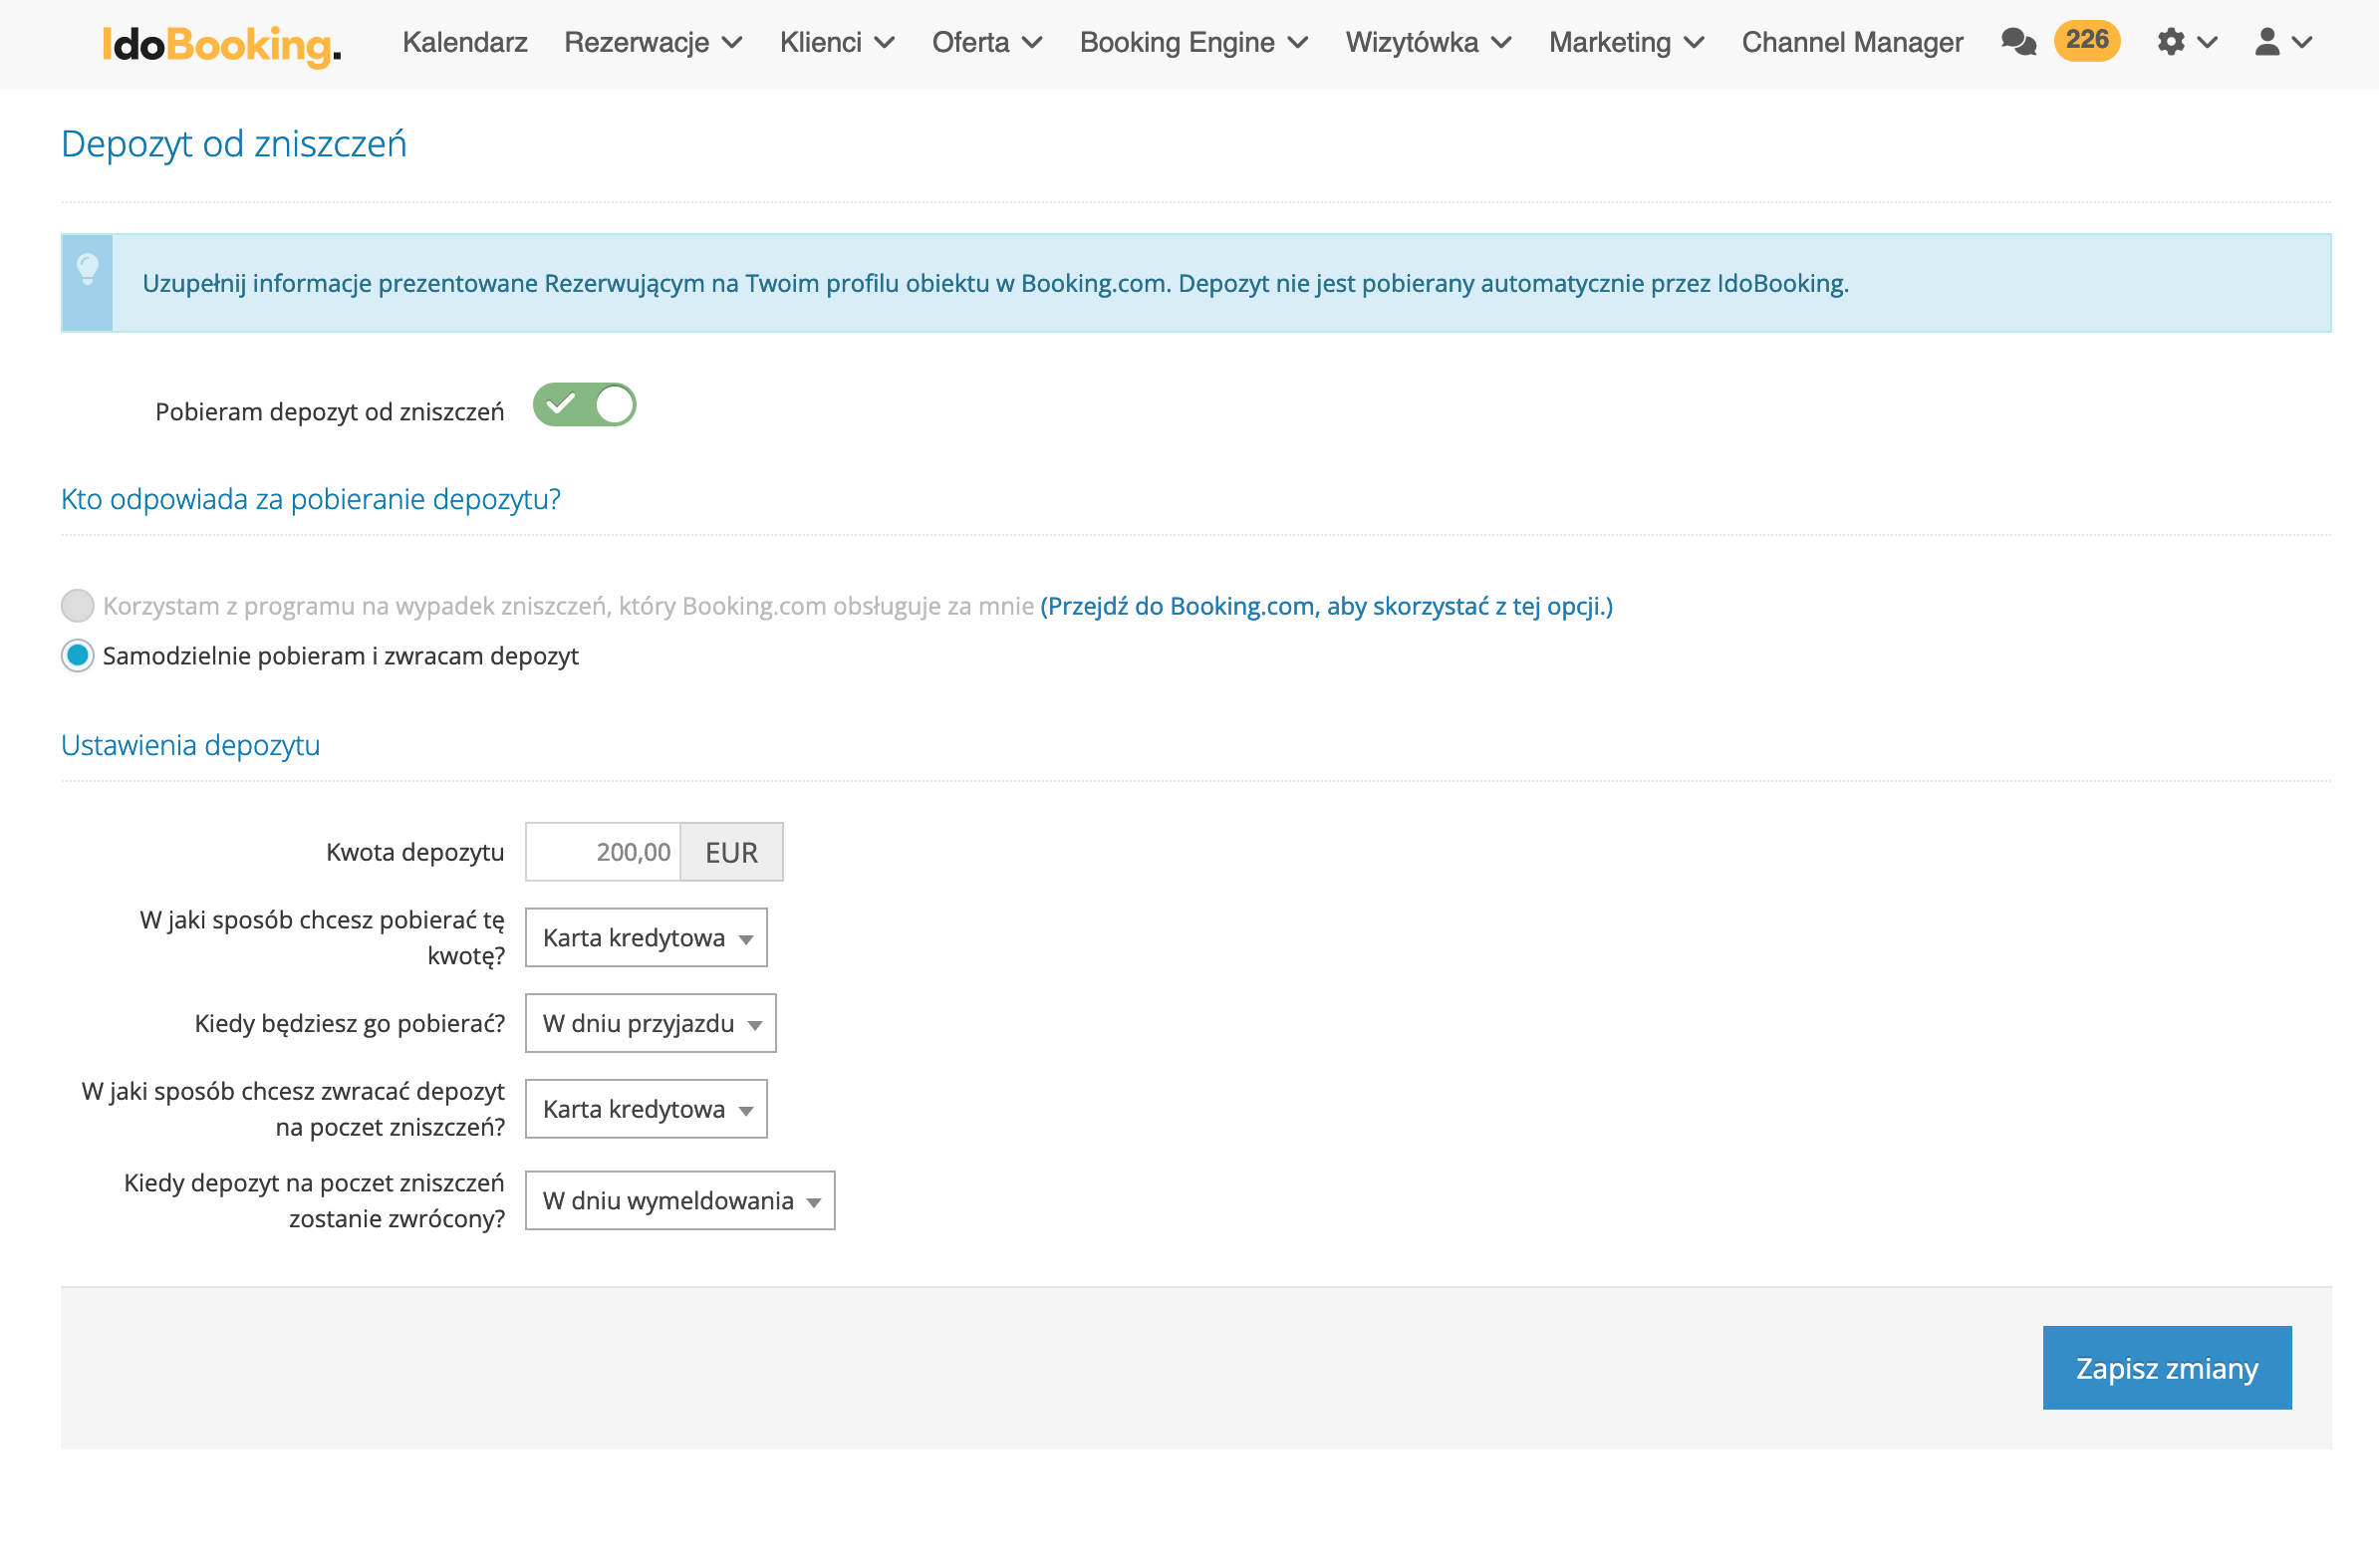Viewport: 2379px width, 1568px height.
Task: Select Samodzielnie pobieram i zwracam depozyt
Action: tap(78, 656)
